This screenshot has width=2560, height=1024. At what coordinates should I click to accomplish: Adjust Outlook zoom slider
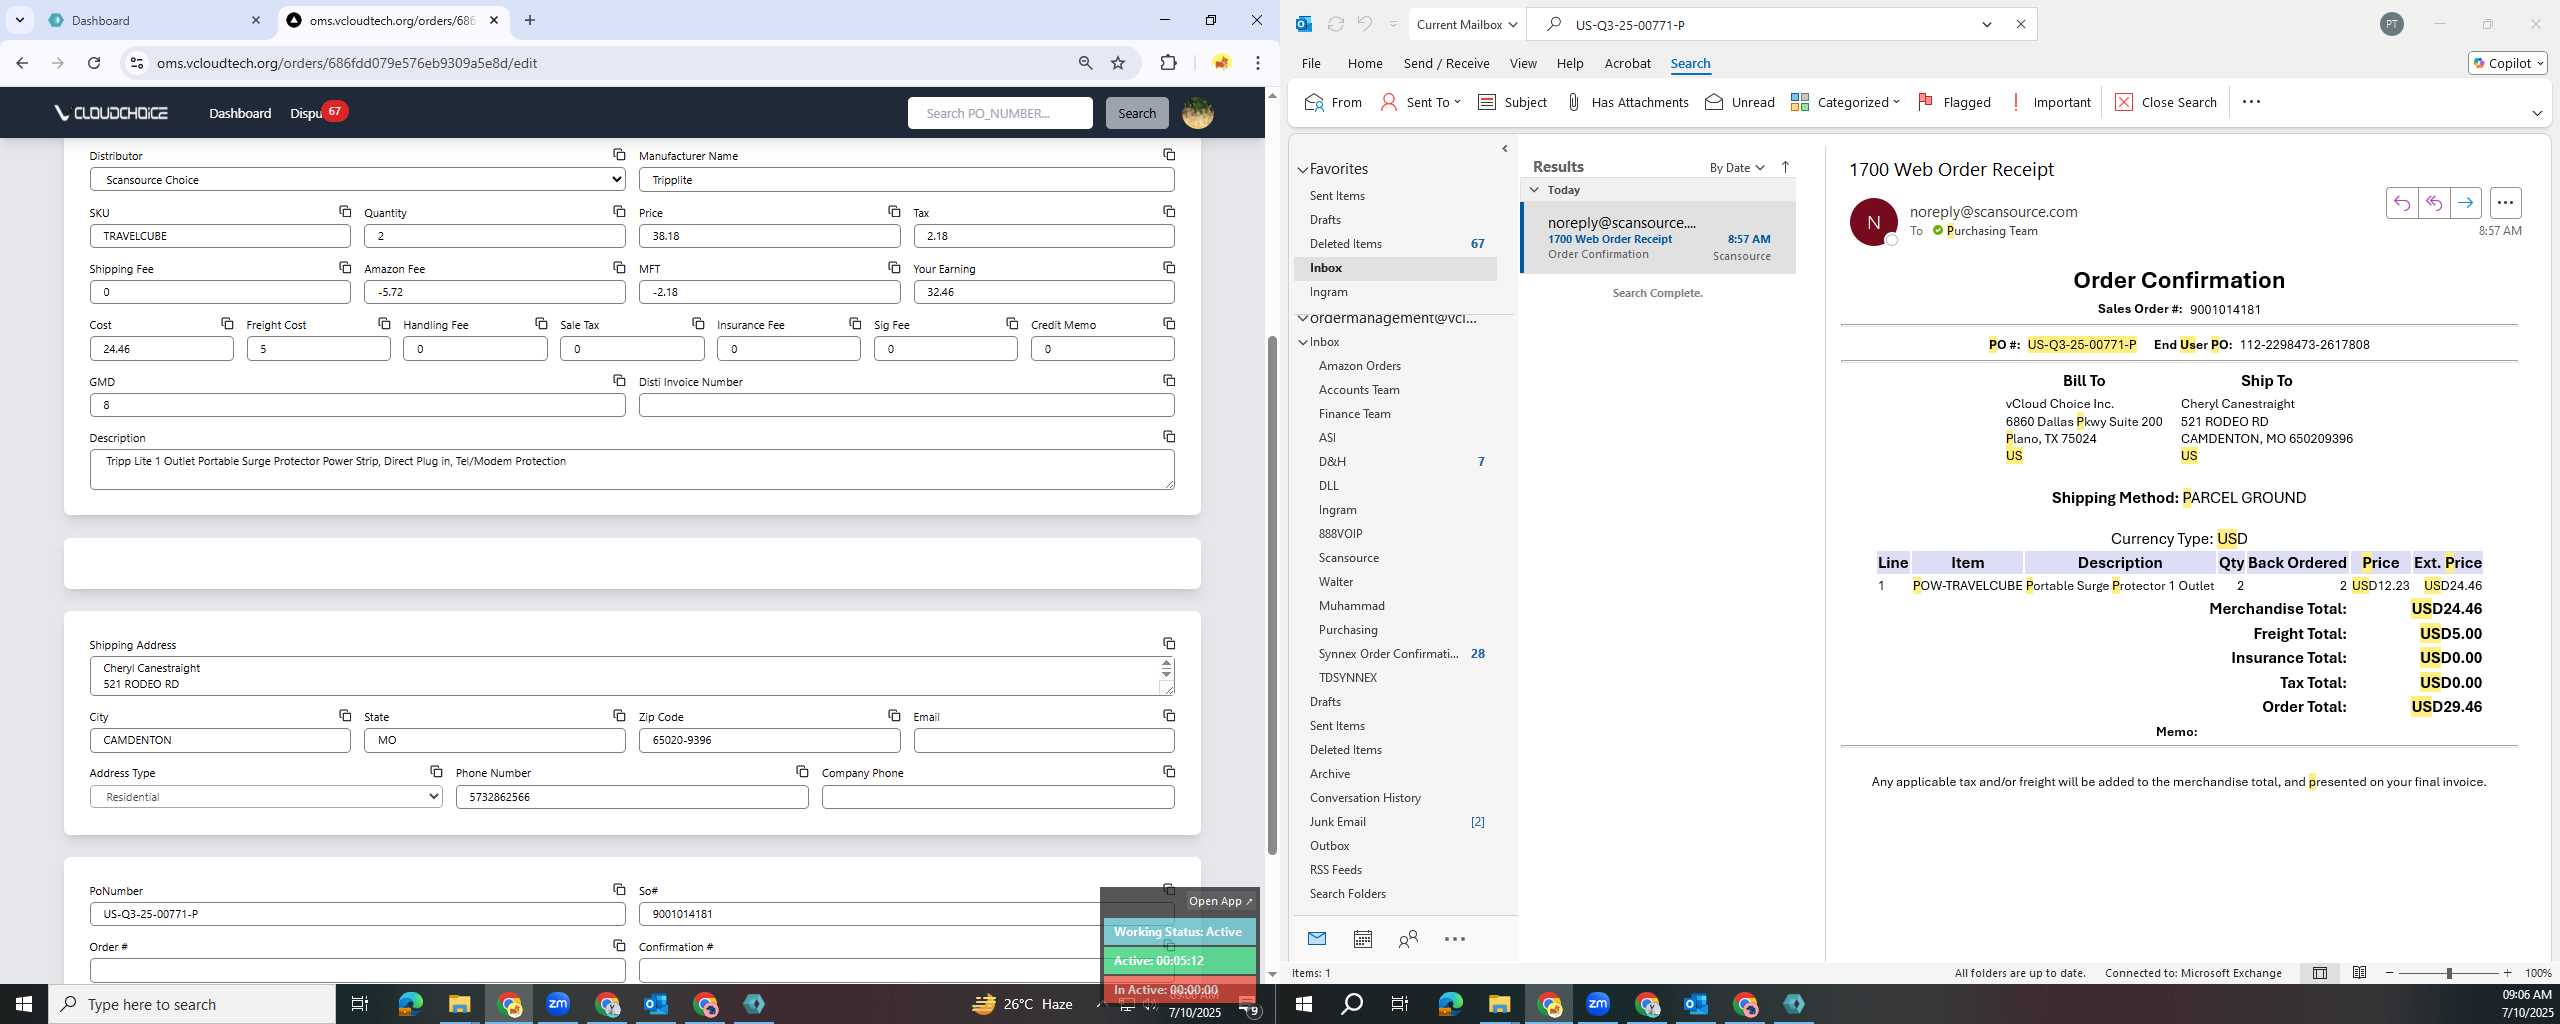click(2448, 973)
